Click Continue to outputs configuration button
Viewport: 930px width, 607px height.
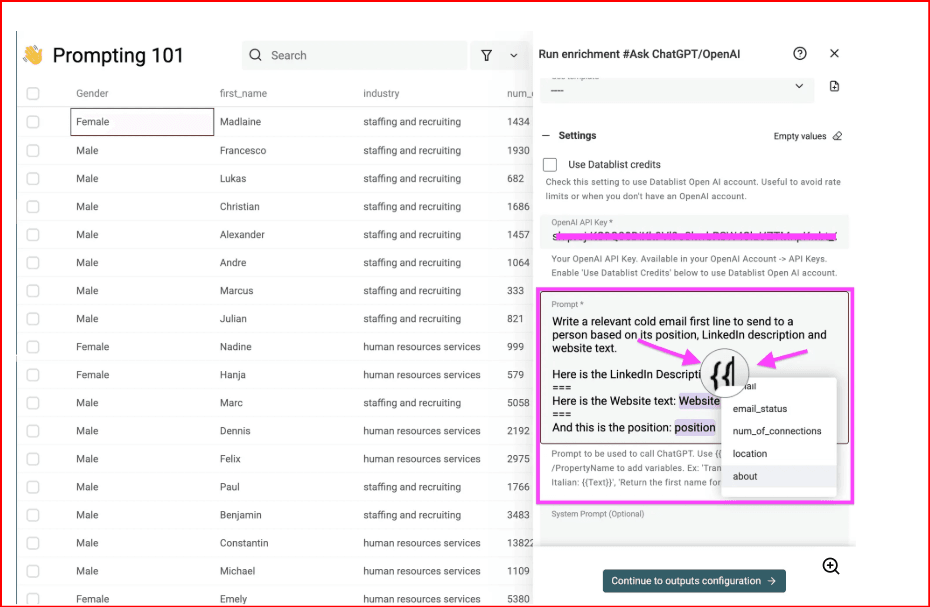click(693, 581)
